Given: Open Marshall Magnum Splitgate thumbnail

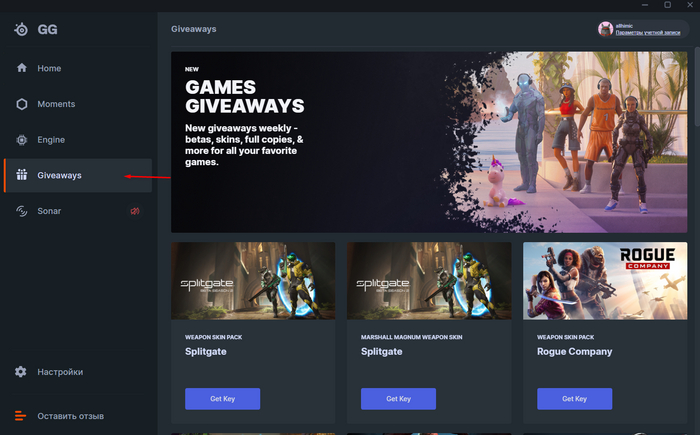Looking at the screenshot, I should tap(429, 281).
